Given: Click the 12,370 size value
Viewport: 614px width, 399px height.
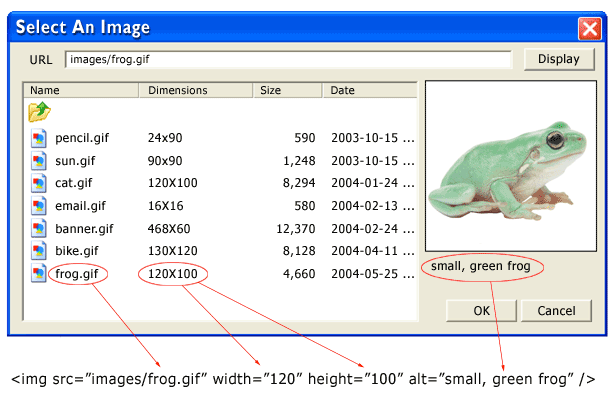Looking at the screenshot, I should pos(296,229).
